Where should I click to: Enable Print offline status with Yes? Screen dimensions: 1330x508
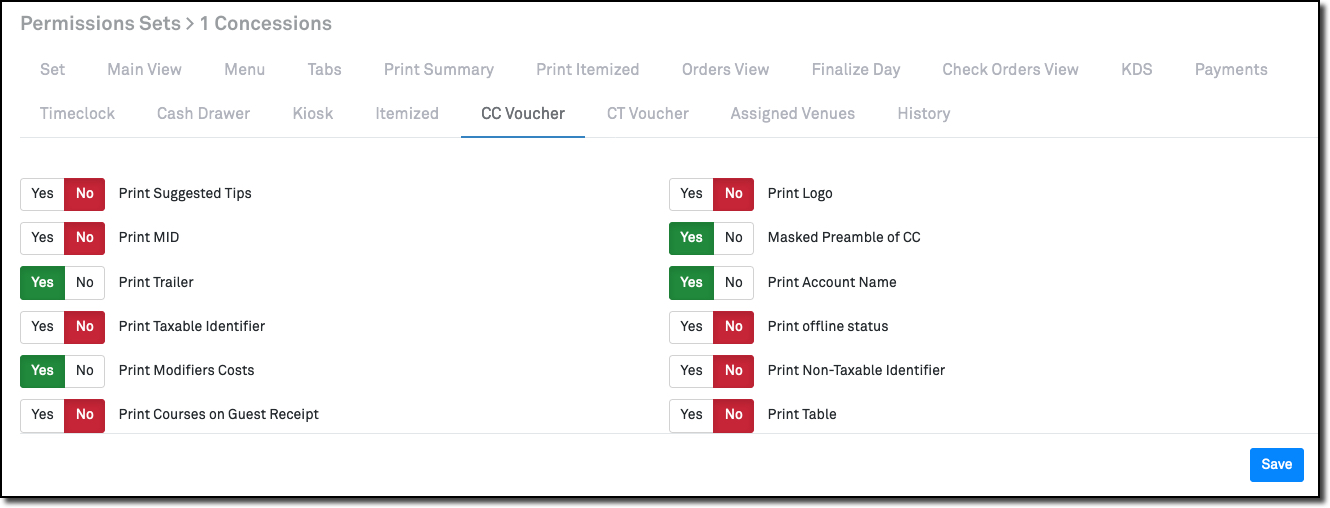[691, 326]
